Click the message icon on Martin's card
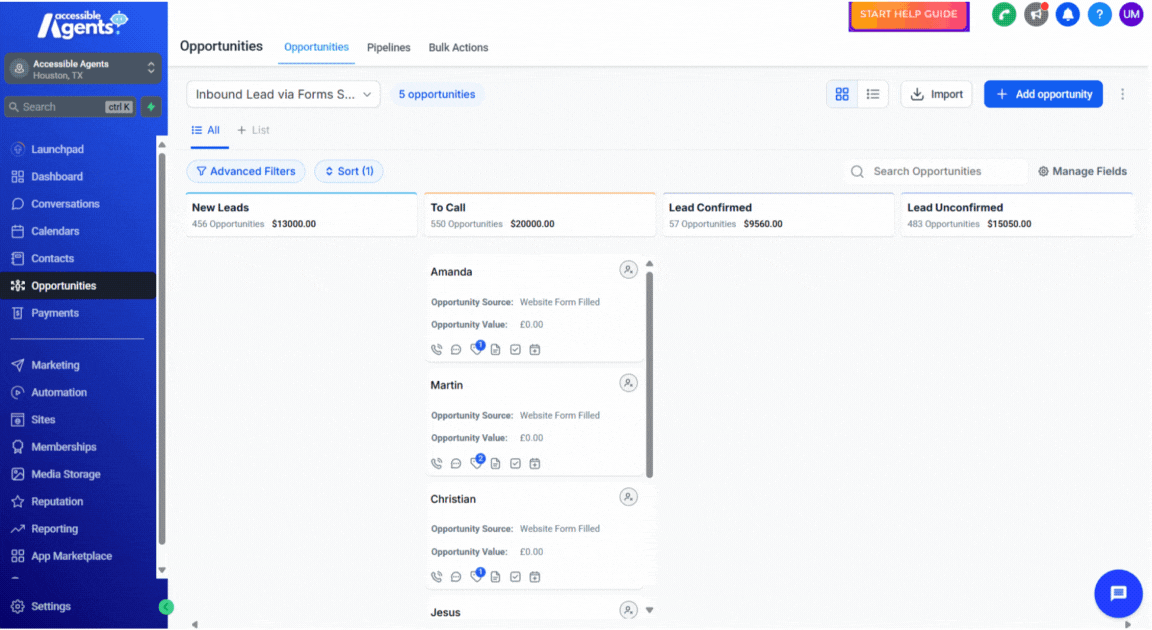 (x=456, y=464)
